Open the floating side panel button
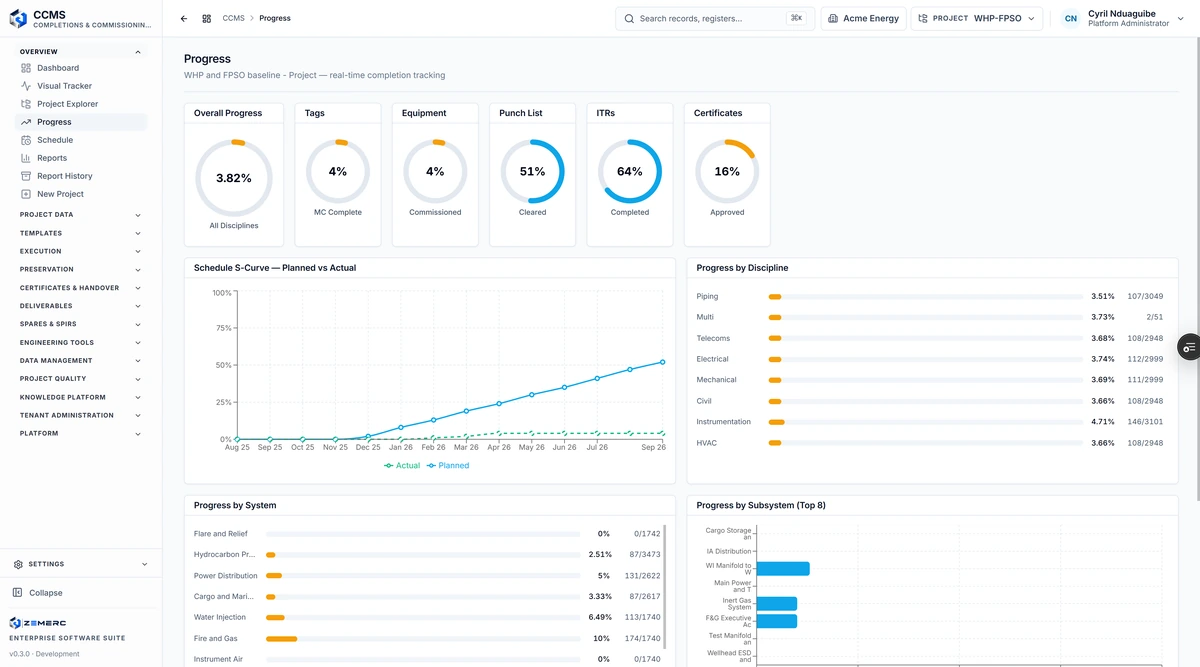The height and width of the screenshot is (667, 1200). (x=1189, y=347)
